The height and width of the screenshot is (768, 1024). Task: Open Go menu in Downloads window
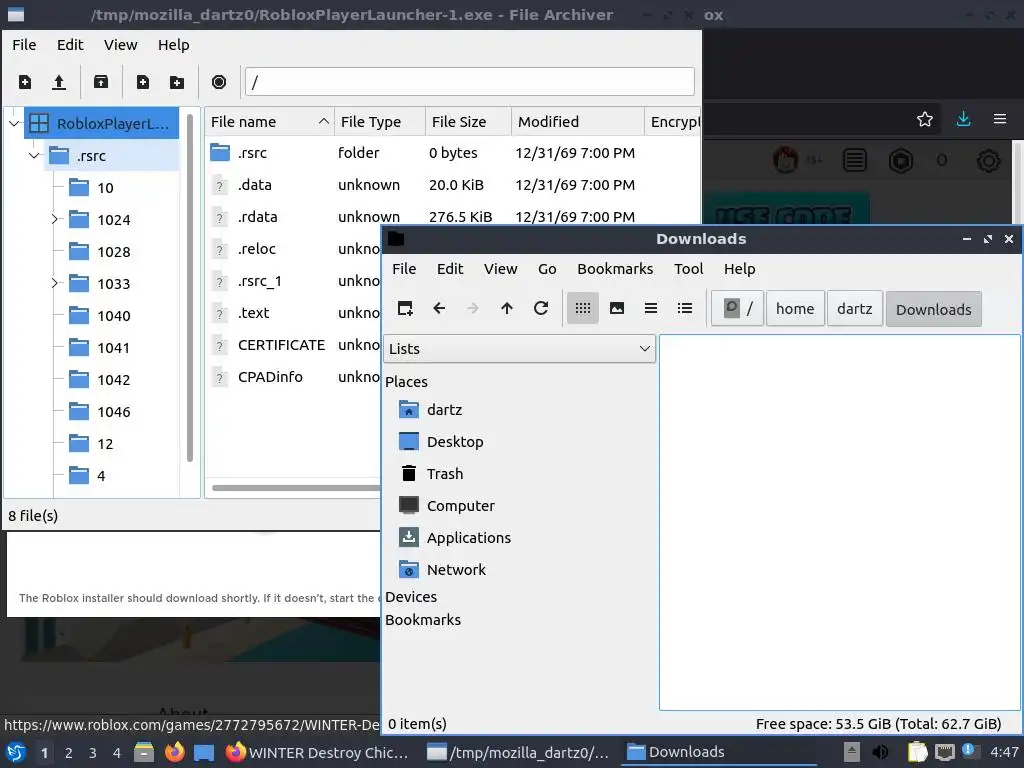tap(547, 269)
